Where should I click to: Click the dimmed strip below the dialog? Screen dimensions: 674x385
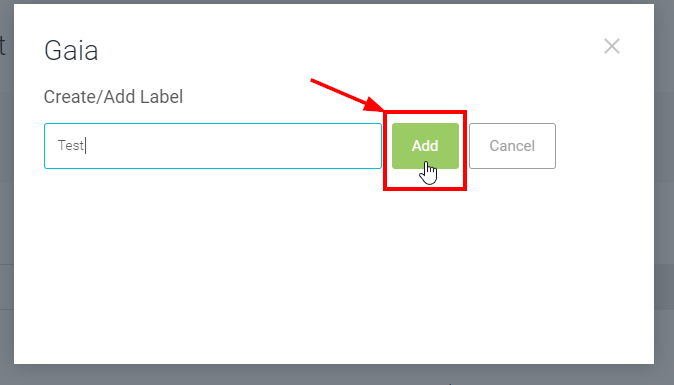click(337, 375)
